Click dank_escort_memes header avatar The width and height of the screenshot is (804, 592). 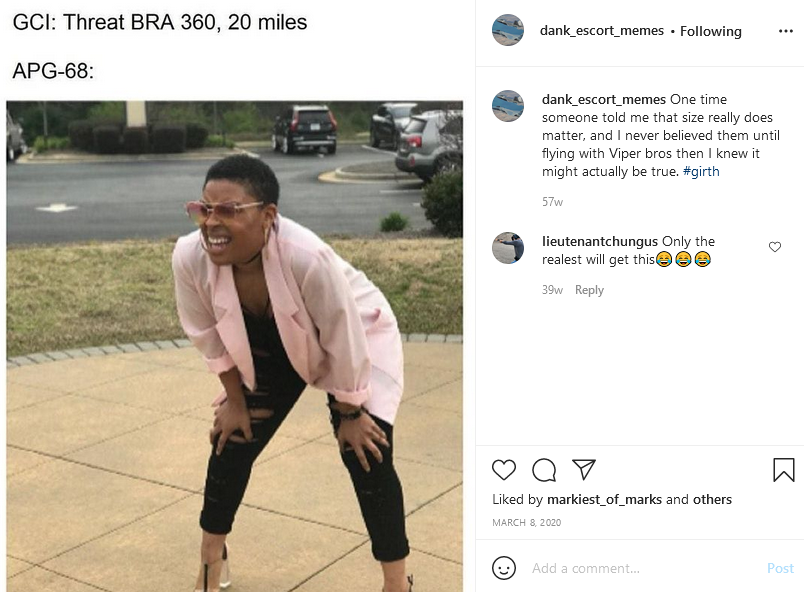[x=508, y=30]
